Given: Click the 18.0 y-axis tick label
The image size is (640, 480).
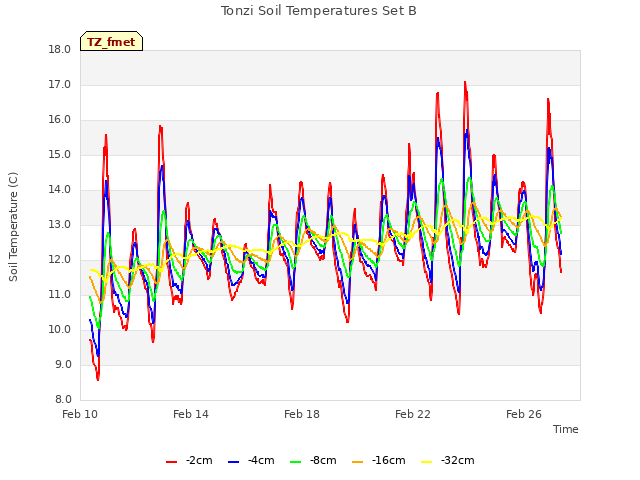Looking at the screenshot, I should tap(60, 50).
